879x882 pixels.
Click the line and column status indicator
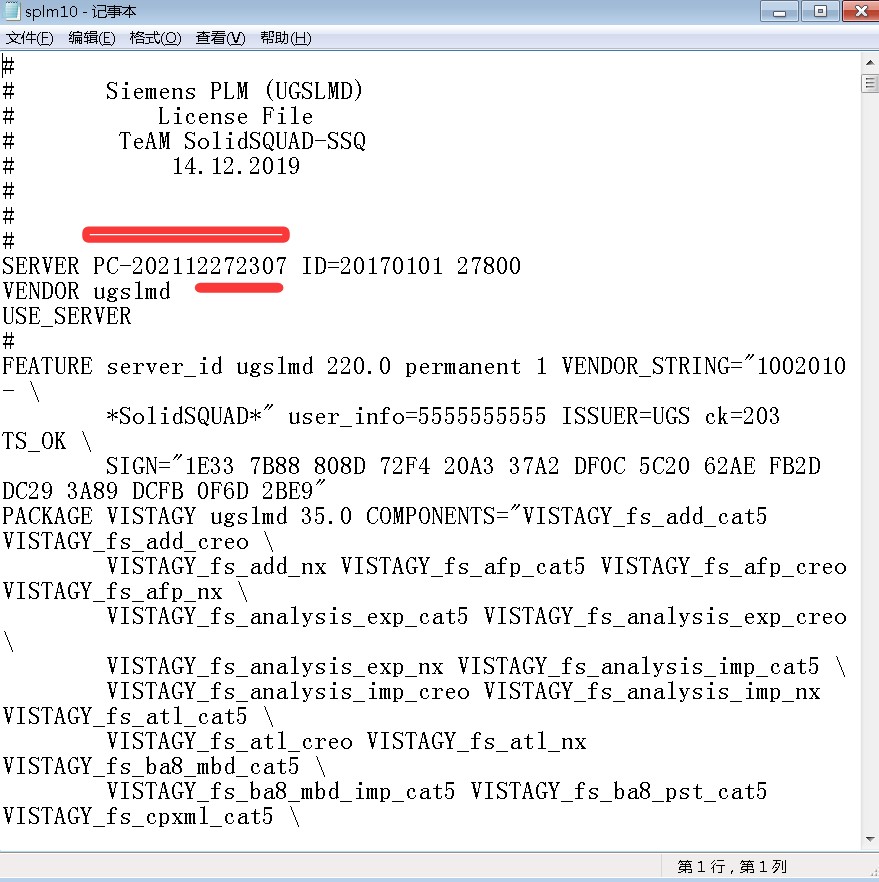[732, 866]
